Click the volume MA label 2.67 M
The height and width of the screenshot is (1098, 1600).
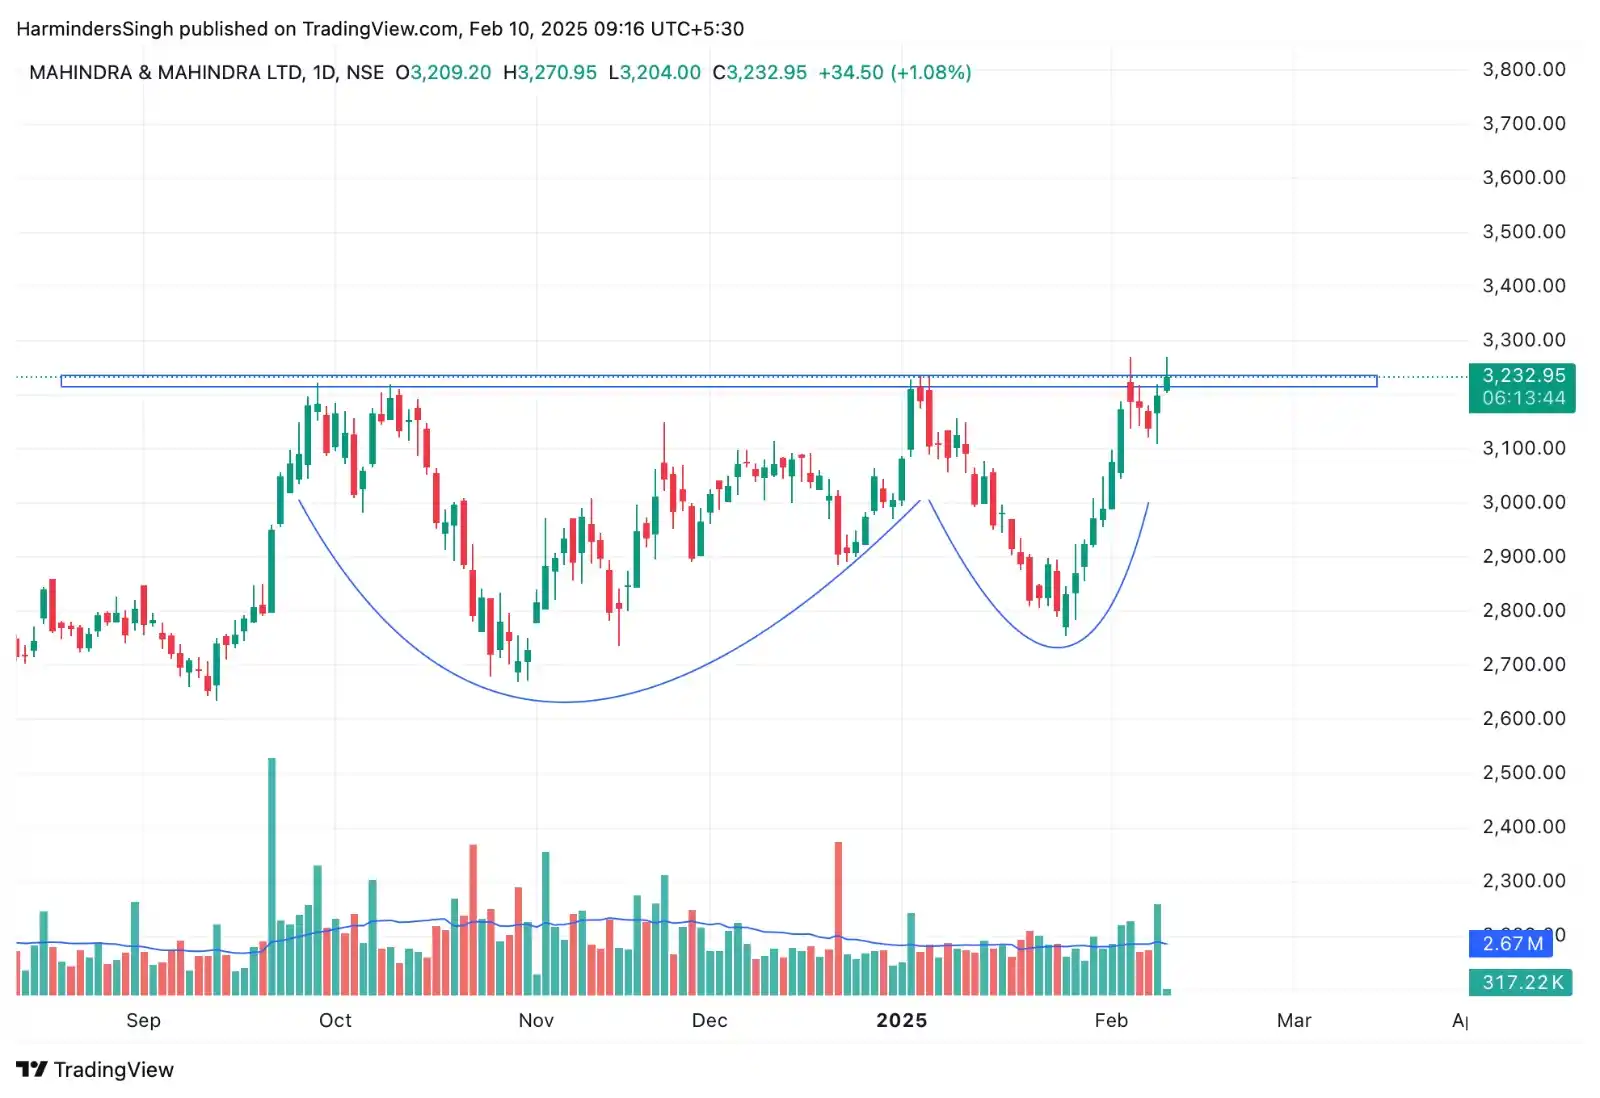(1512, 943)
